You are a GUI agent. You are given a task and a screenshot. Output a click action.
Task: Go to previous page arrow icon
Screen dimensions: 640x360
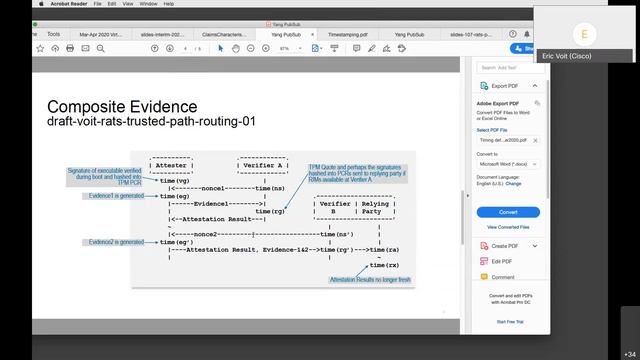(155, 49)
